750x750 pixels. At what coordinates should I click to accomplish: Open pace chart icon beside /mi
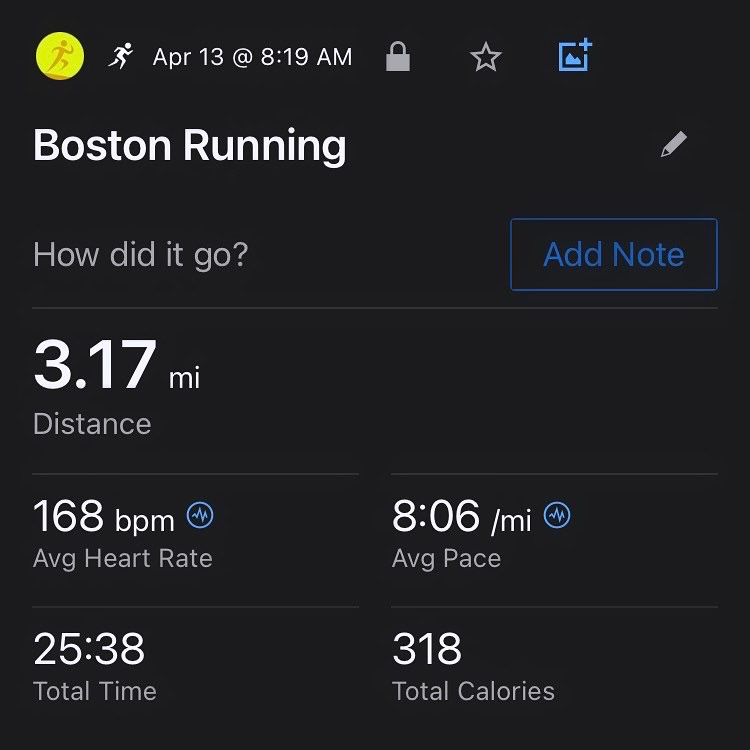[x=557, y=516]
